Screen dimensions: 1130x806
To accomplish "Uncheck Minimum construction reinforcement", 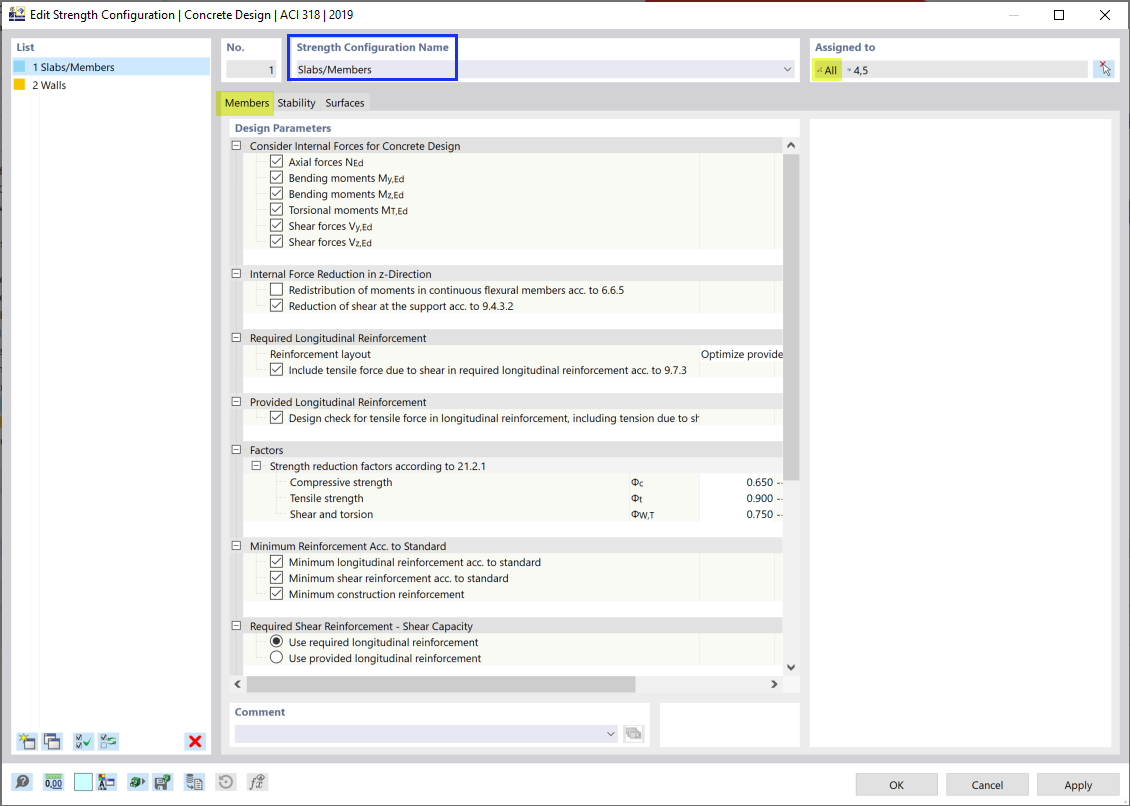I will point(276,593).
